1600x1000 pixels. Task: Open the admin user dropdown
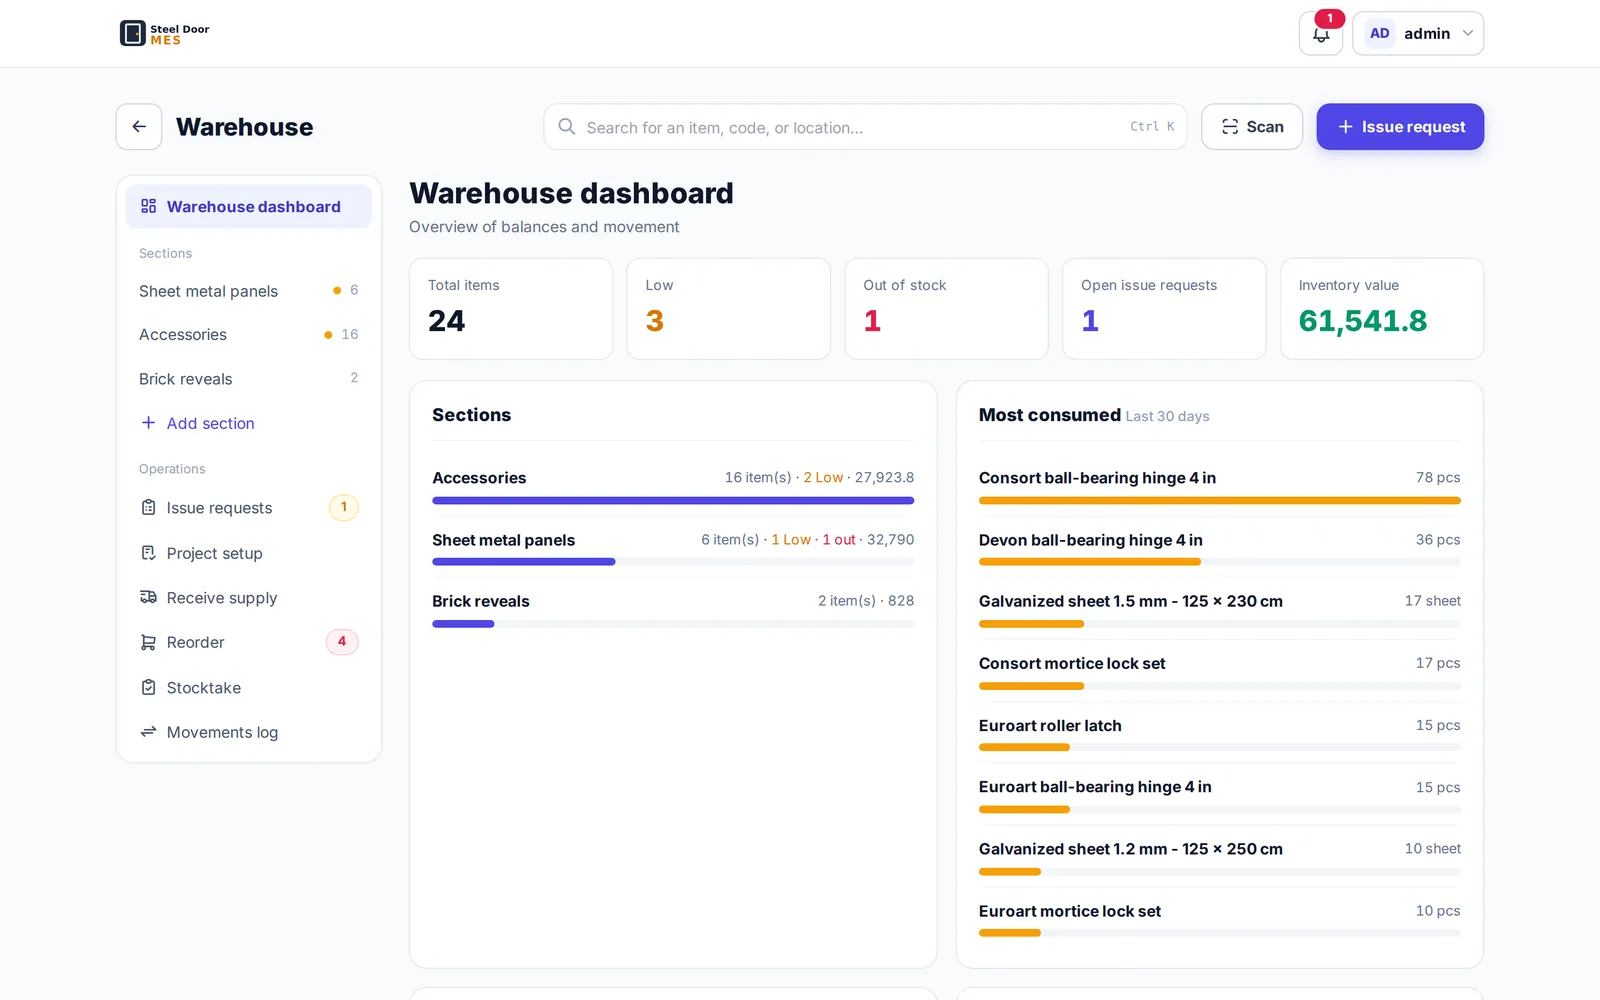(x=1418, y=34)
